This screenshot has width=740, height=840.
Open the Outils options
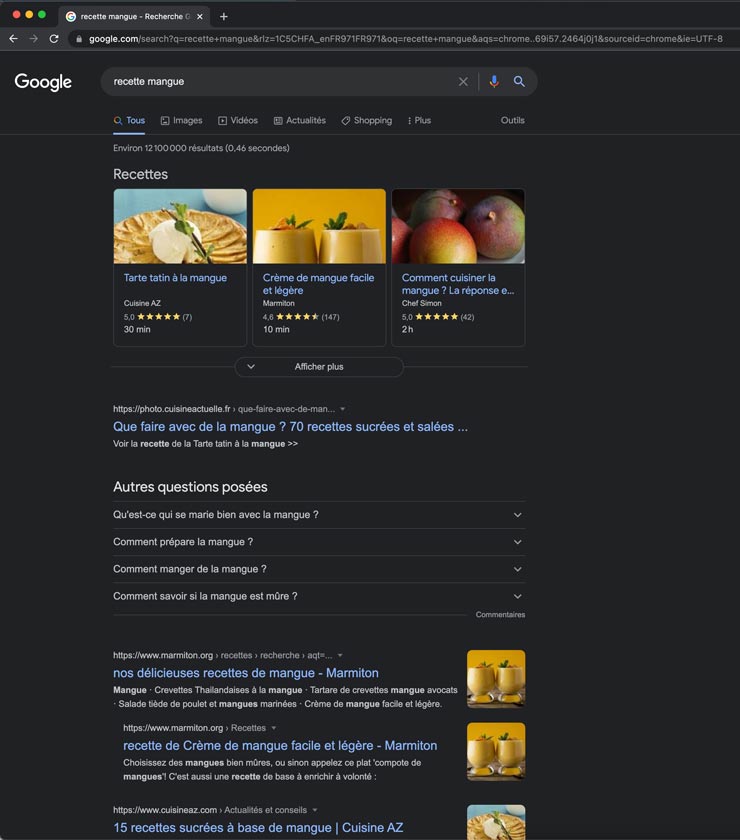512,121
